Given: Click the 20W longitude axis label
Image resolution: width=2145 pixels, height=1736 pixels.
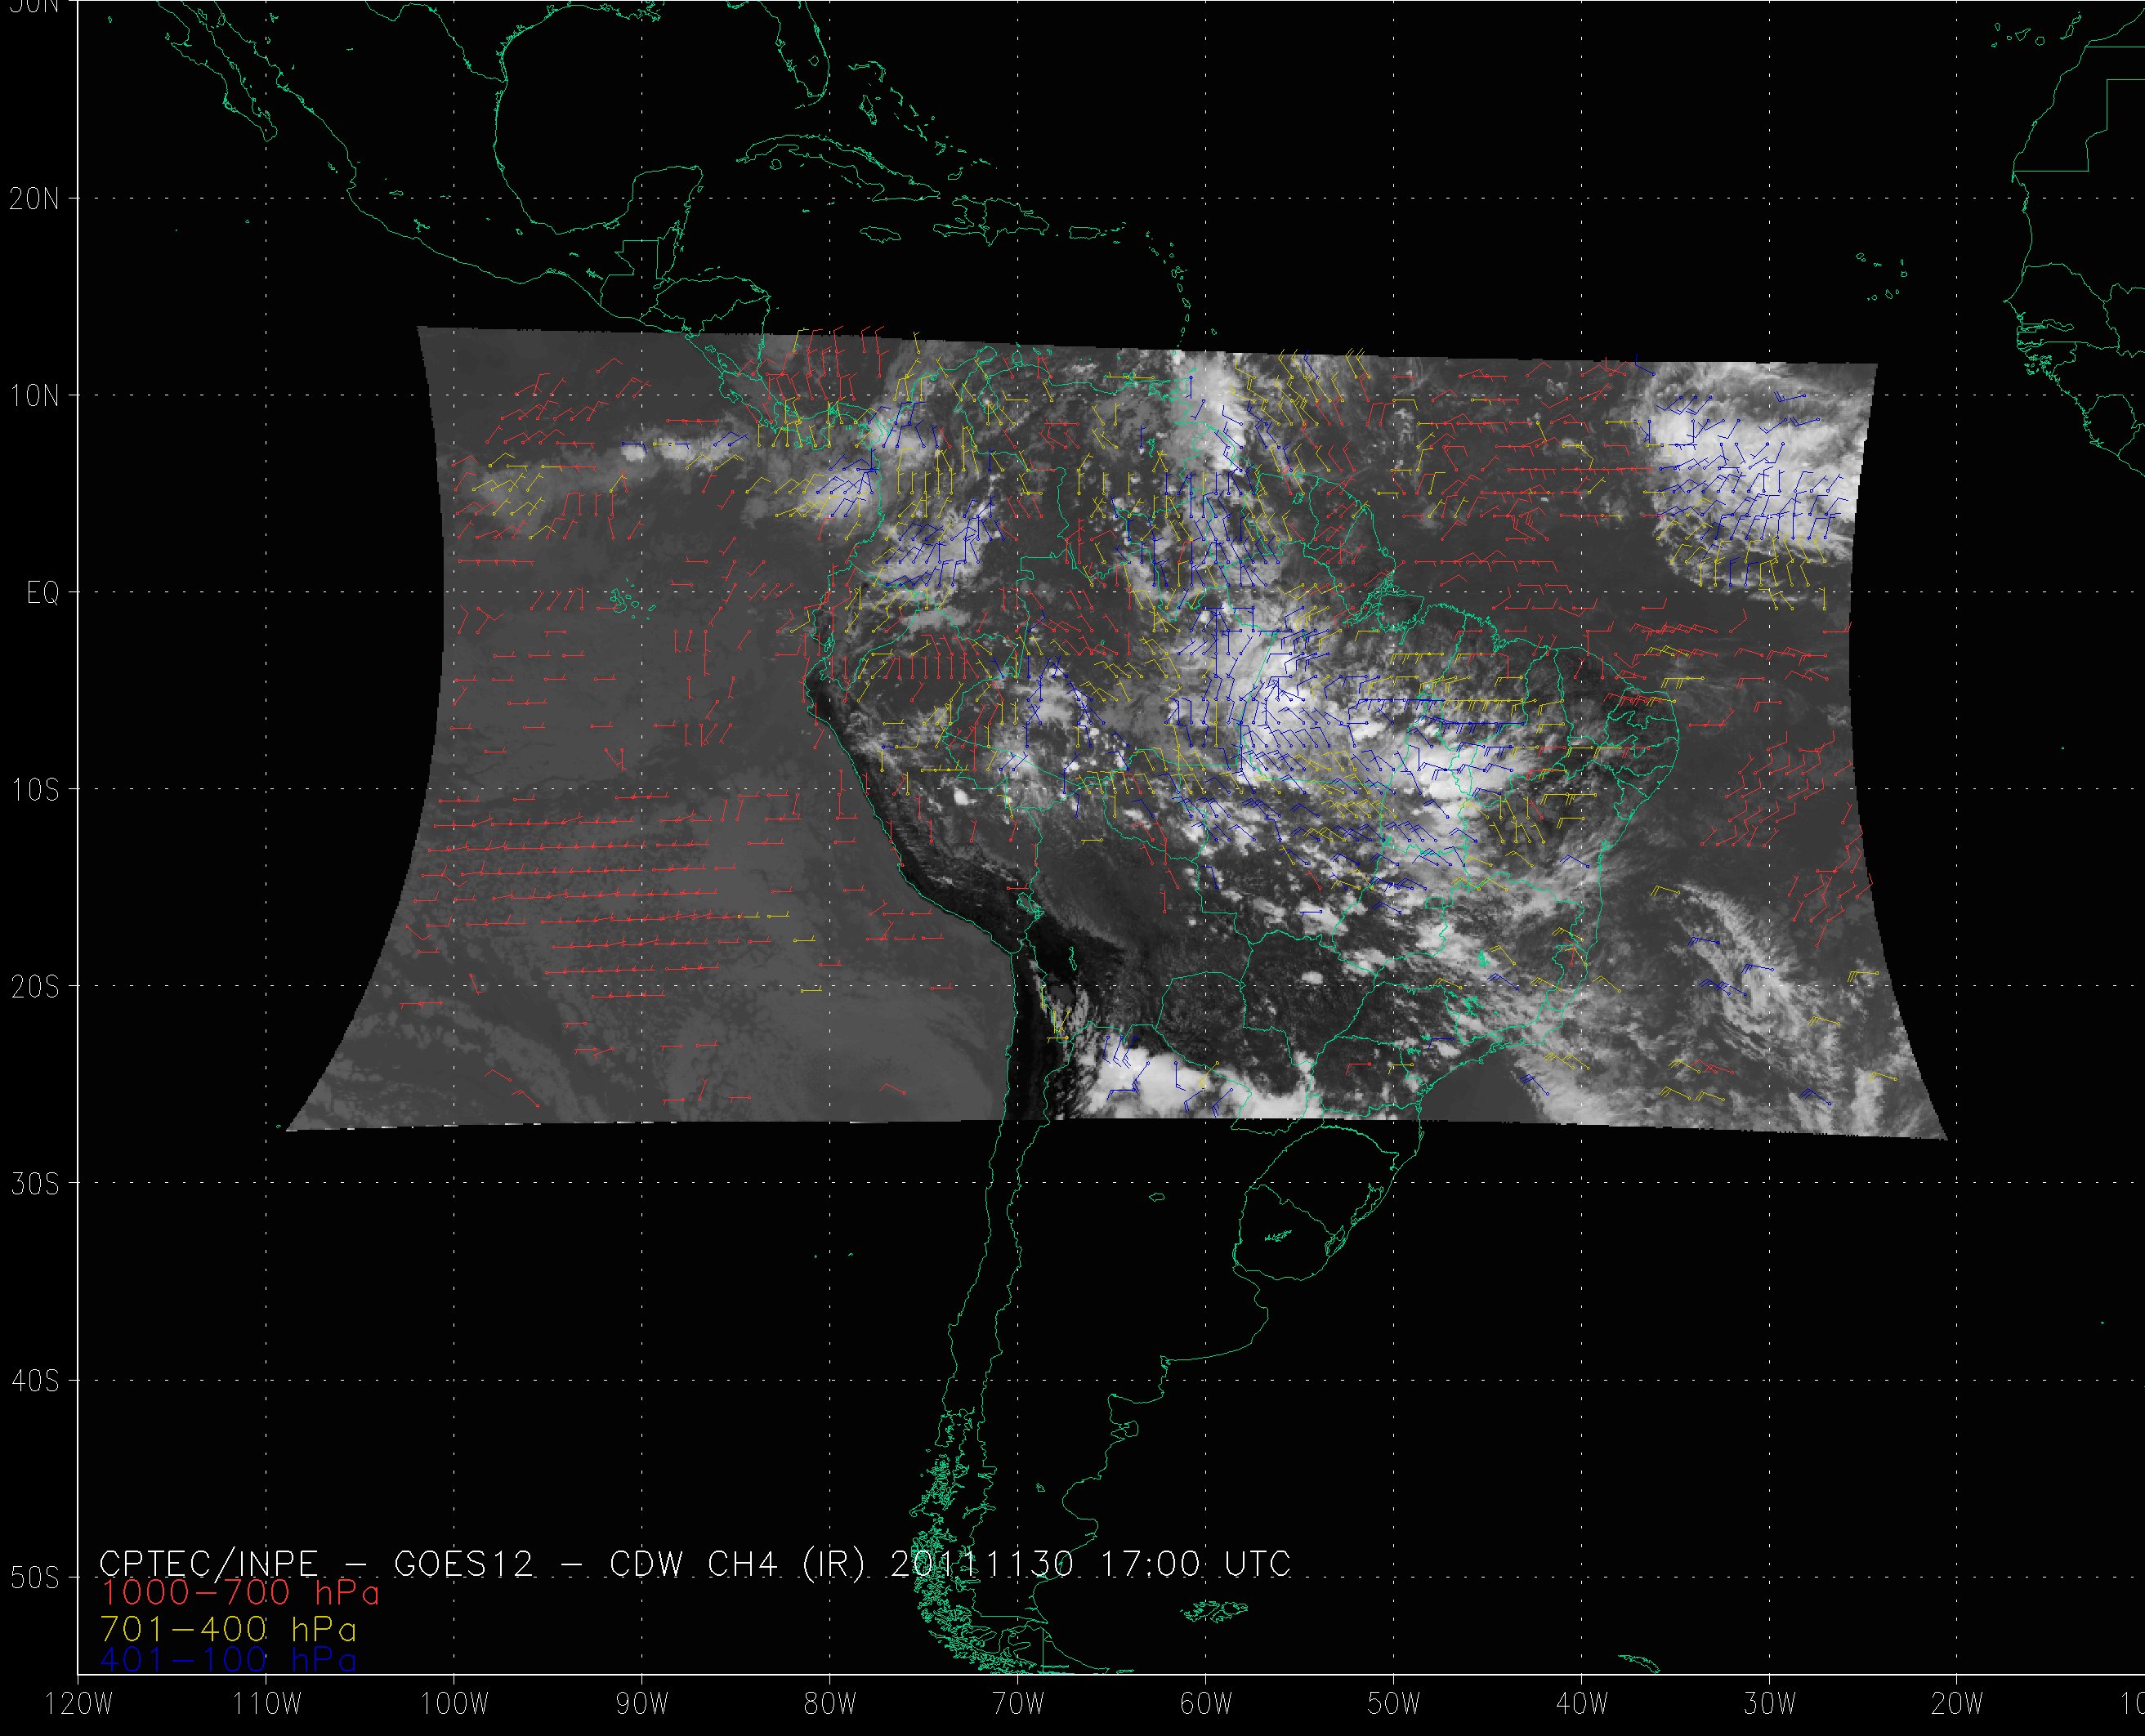Looking at the screenshot, I should pos(1957,1705).
